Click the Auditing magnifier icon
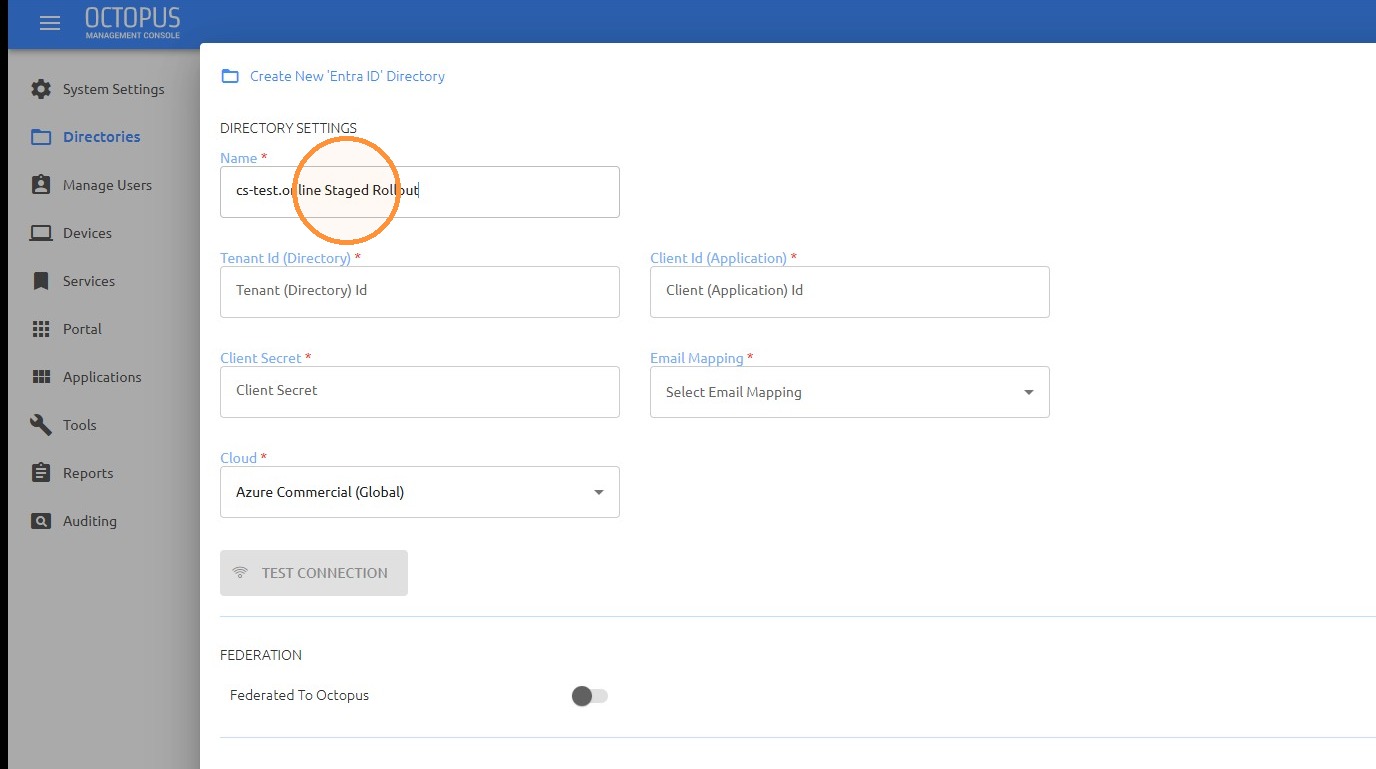The height and width of the screenshot is (769, 1376). click(41, 521)
